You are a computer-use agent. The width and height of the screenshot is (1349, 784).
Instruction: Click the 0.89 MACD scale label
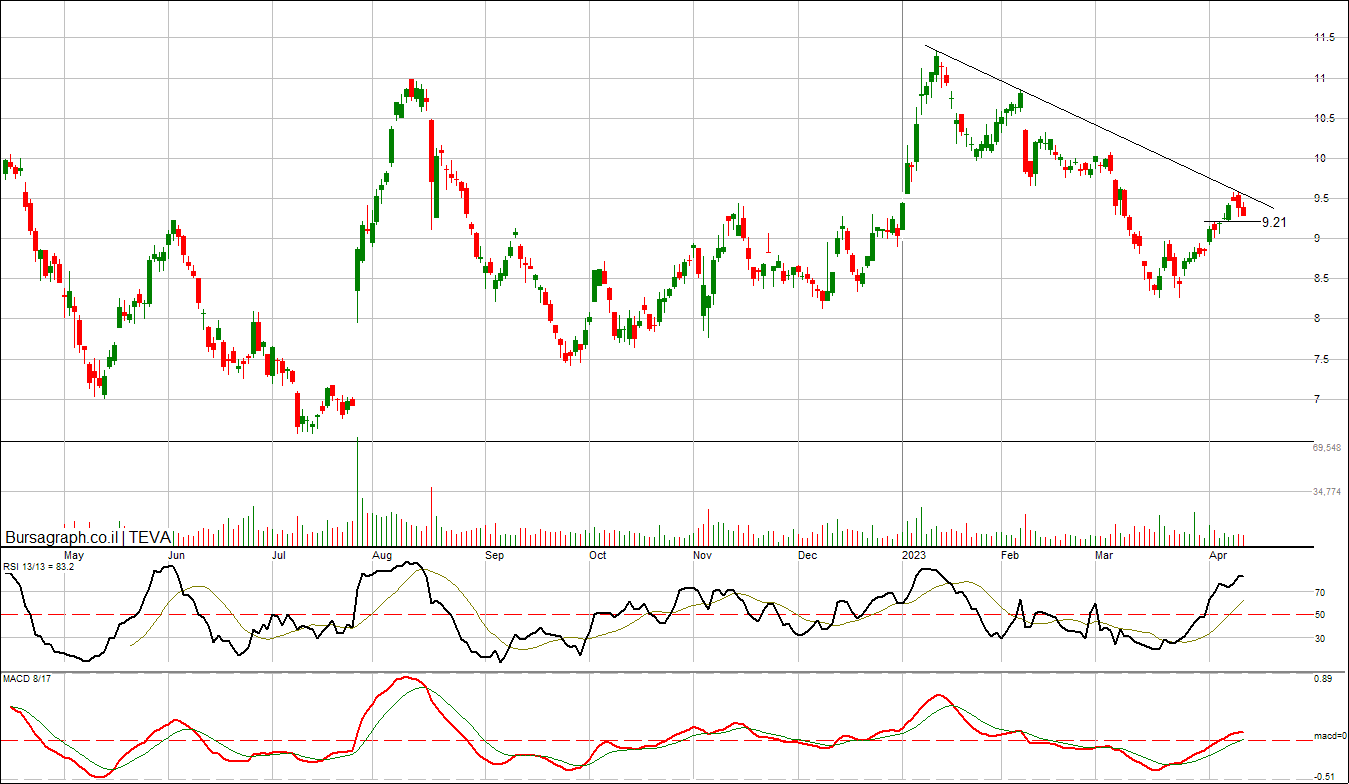click(1323, 679)
